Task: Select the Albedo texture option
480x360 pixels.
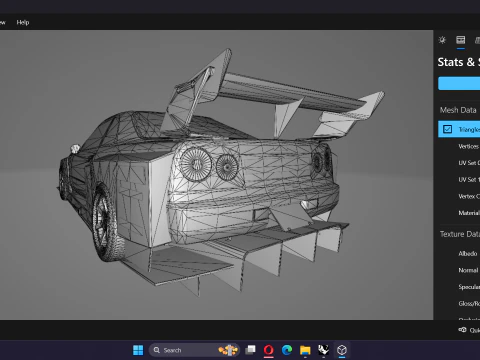Action: tap(468, 254)
